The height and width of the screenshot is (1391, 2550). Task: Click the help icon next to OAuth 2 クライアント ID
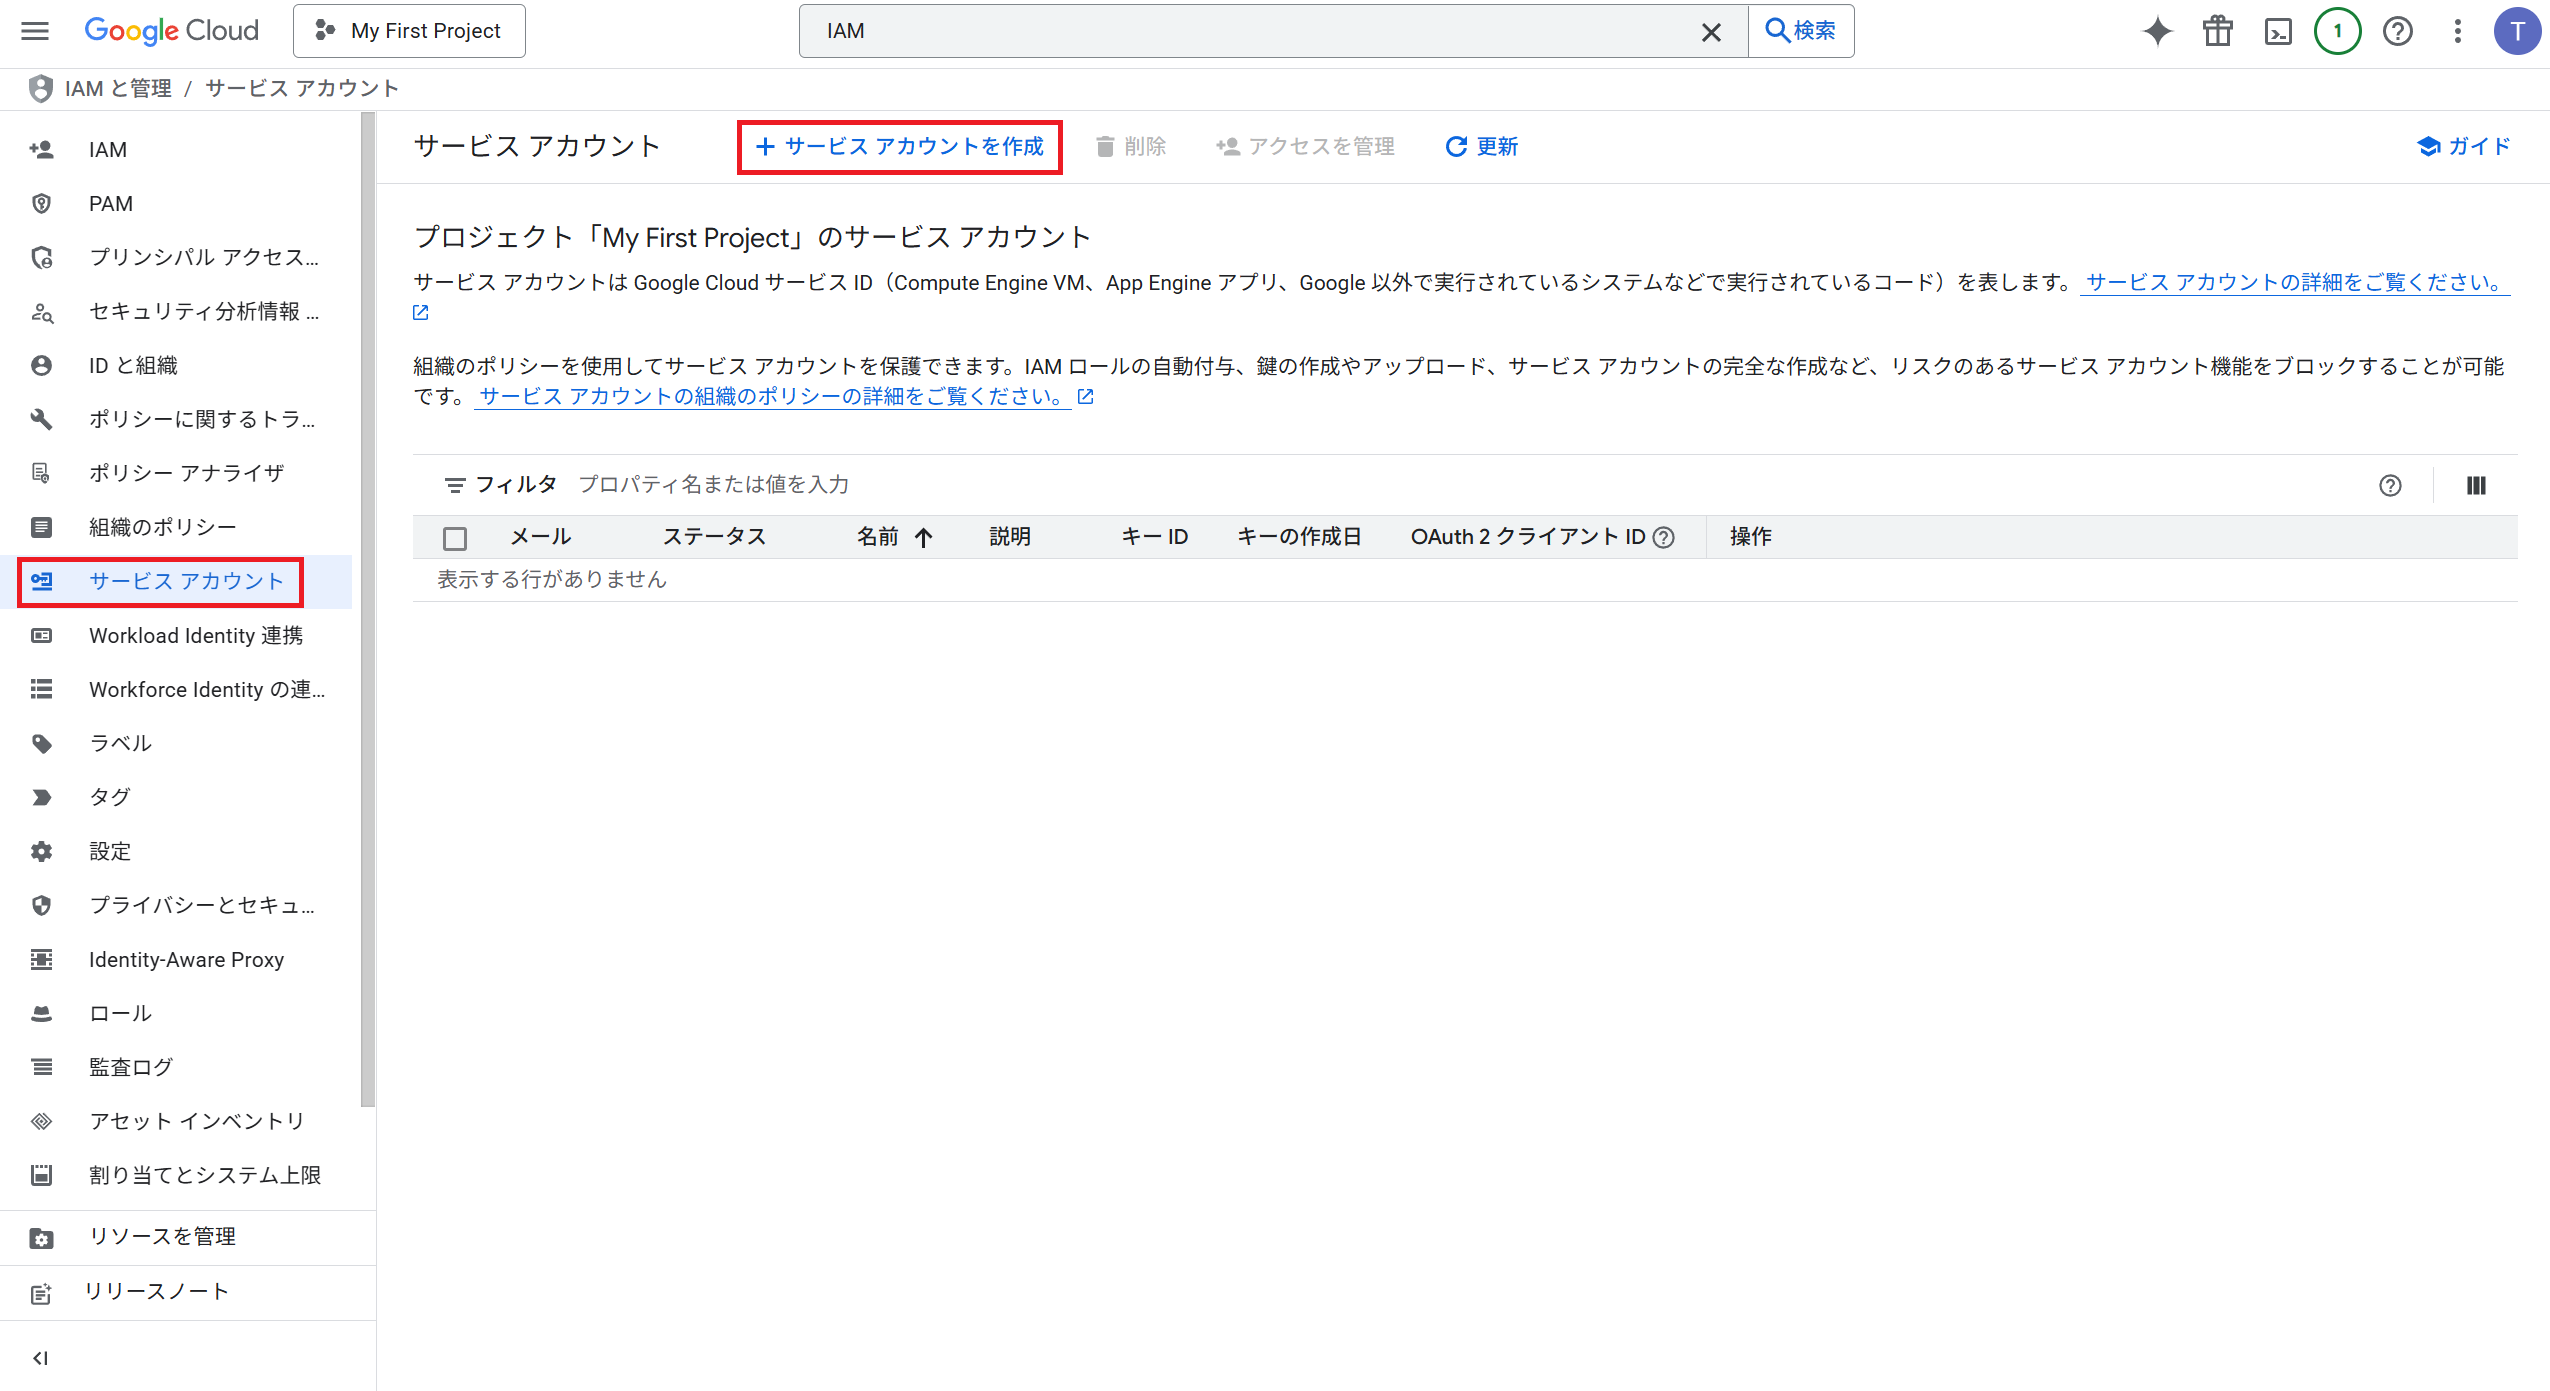coord(1664,537)
